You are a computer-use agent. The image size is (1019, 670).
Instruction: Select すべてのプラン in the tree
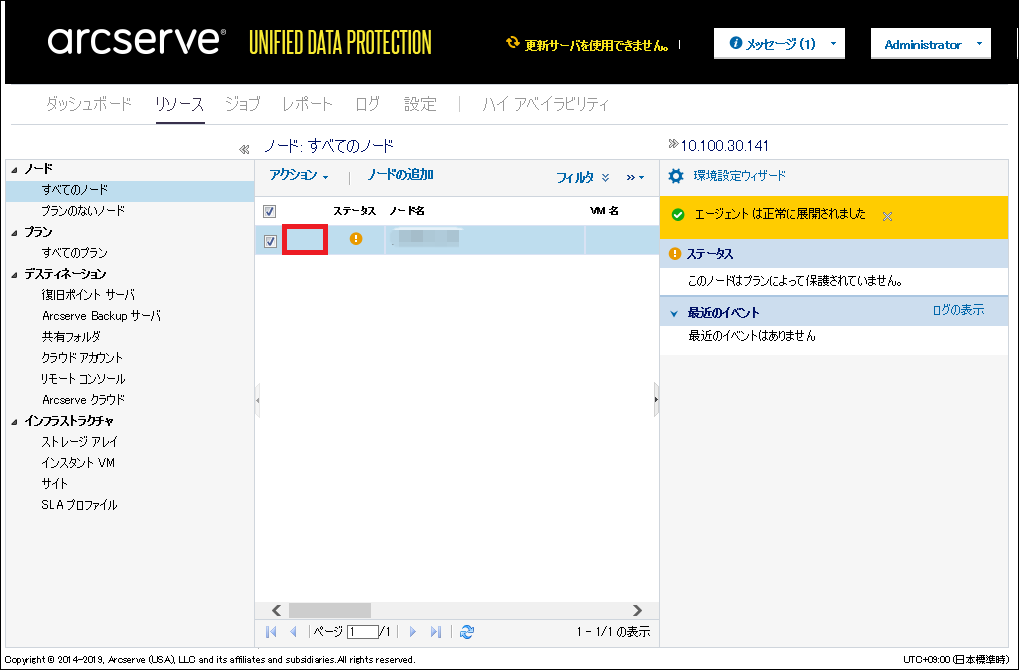pyautogui.click(x=75, y=253)
